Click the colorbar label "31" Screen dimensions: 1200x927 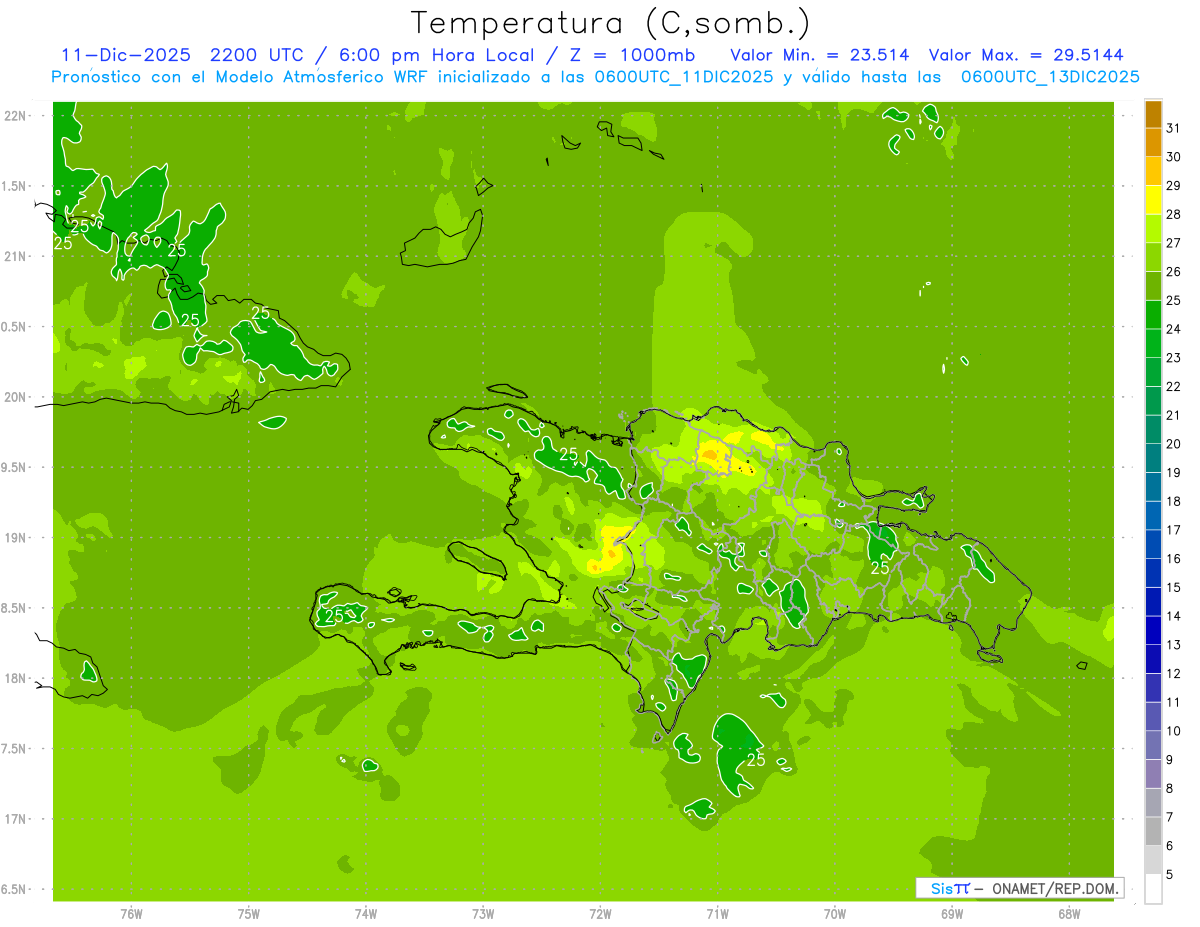coord(1173,128)
